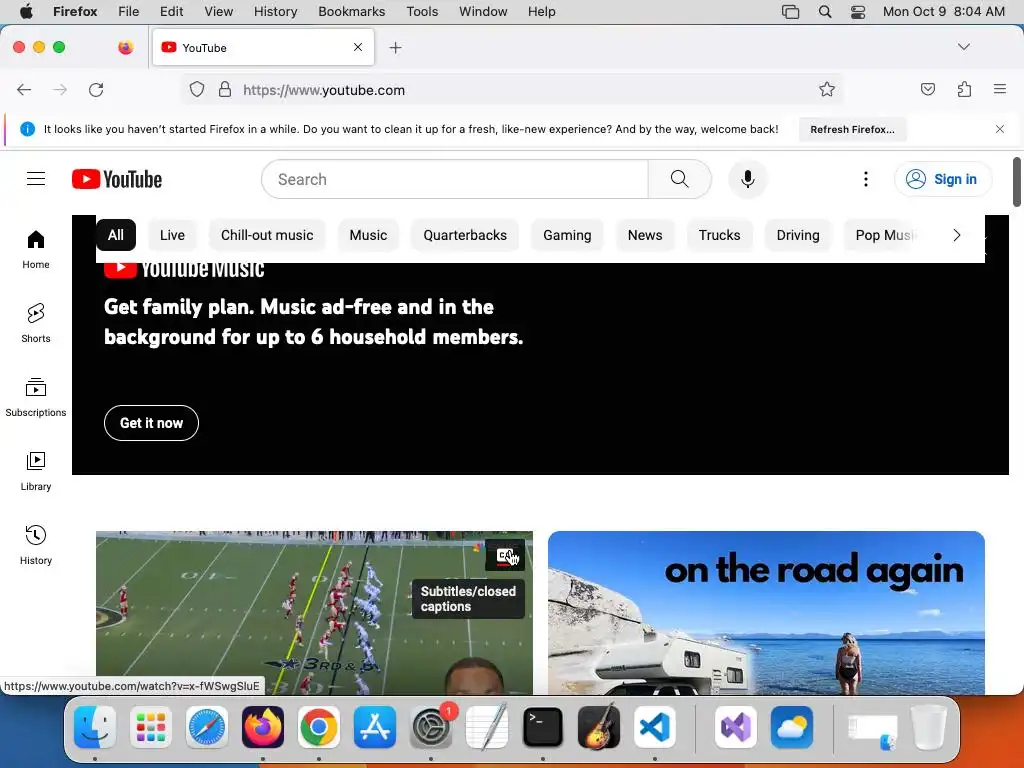Screen dimensions: 1024x768
Task: Click the URL address bar
Action: pos(513,89)
